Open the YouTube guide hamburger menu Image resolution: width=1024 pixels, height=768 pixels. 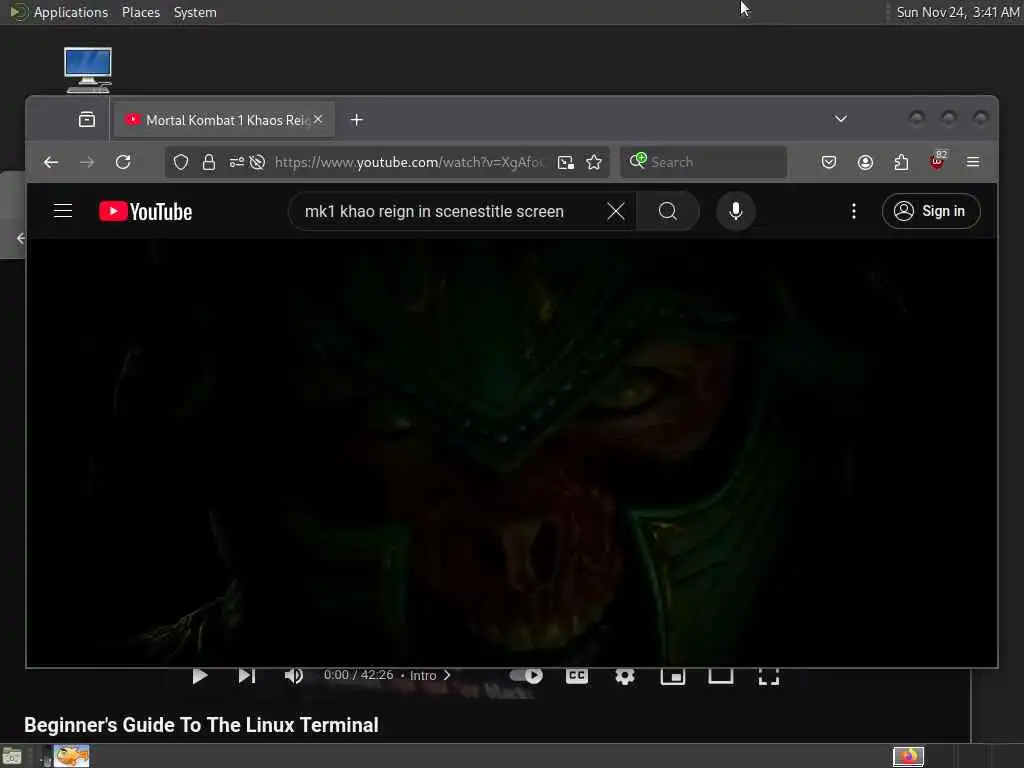click(x=63, y=211)
